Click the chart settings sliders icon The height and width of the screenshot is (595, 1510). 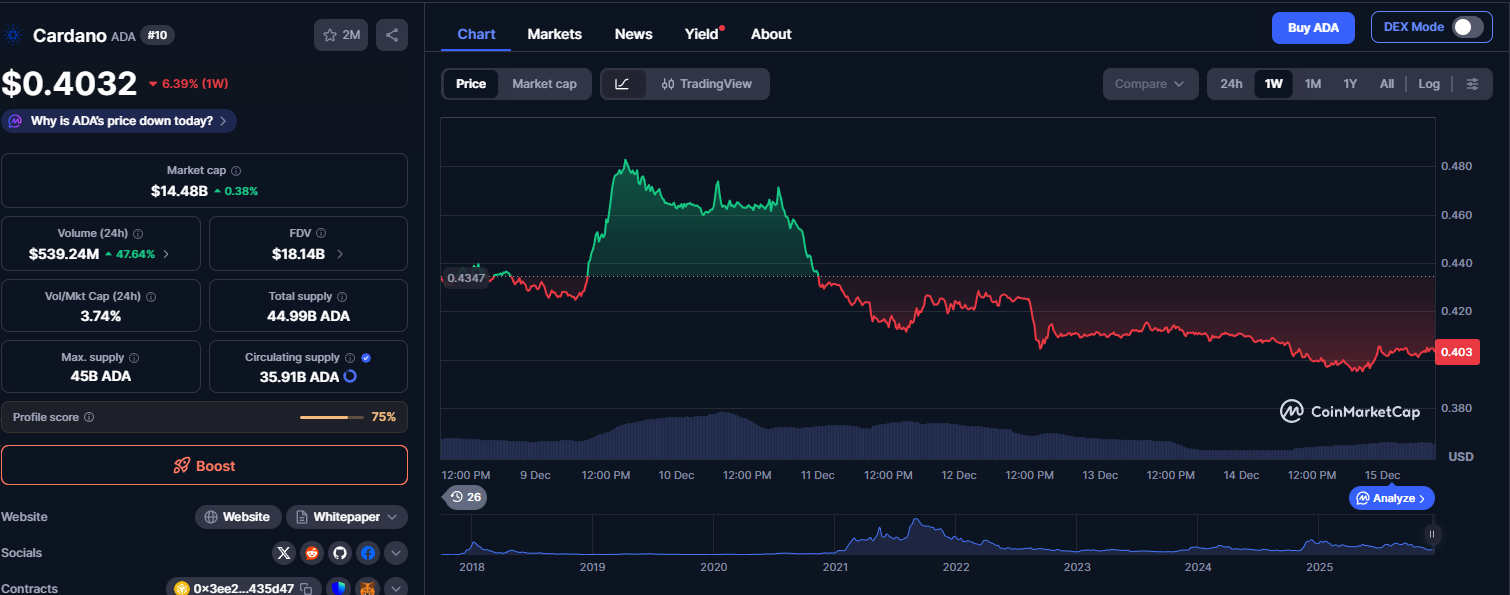(1472, 83)
